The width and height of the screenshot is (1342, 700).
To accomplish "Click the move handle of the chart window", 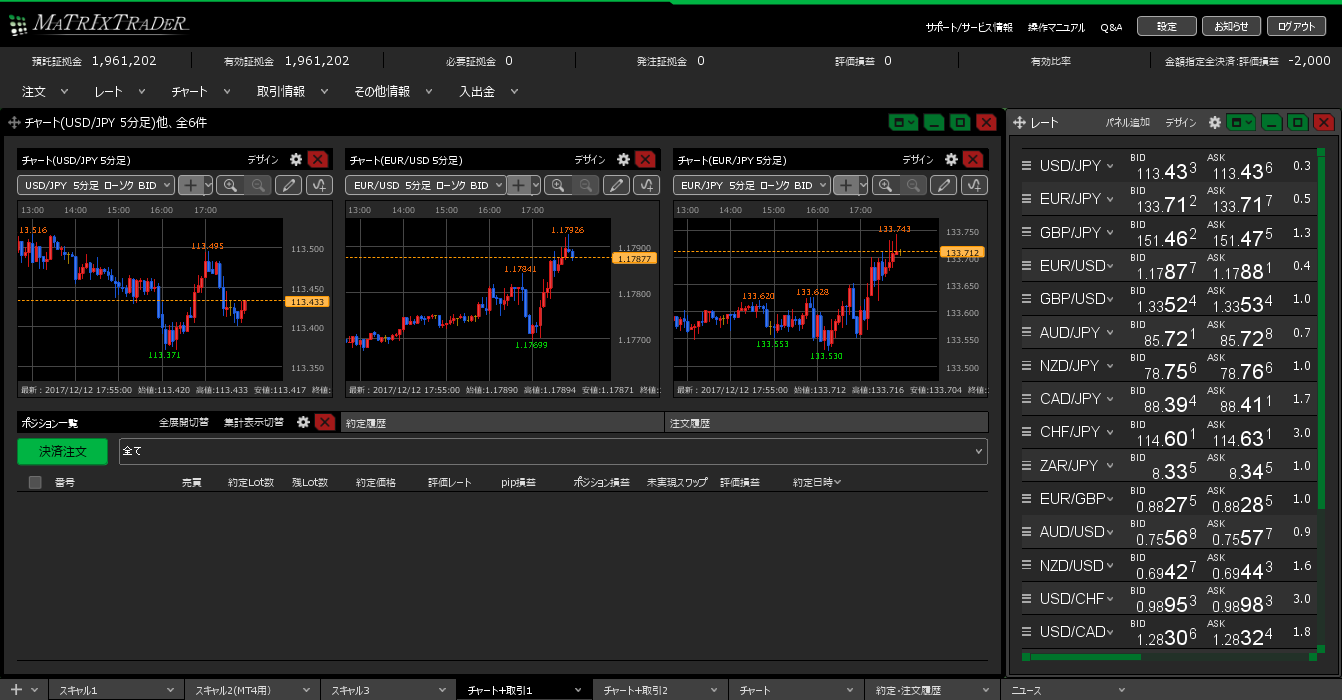I will [x=14, y=122].
